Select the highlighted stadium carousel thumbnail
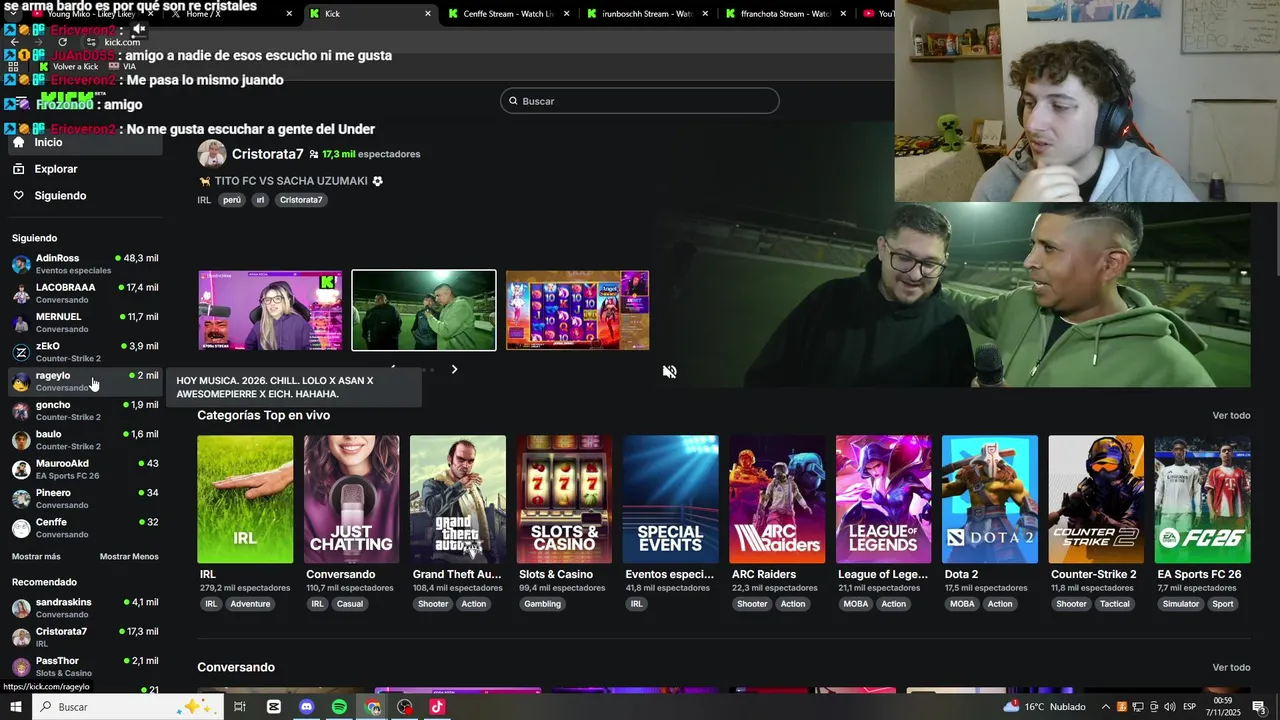Screen dimensions: 1280x720 pyautogui.click(x=424, y=310)
